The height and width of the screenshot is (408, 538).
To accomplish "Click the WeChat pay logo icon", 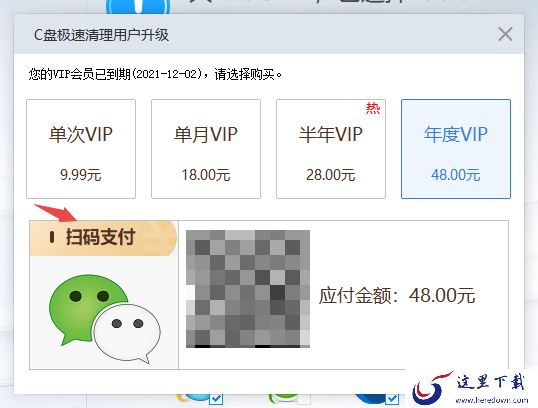I will coord(104,318).
